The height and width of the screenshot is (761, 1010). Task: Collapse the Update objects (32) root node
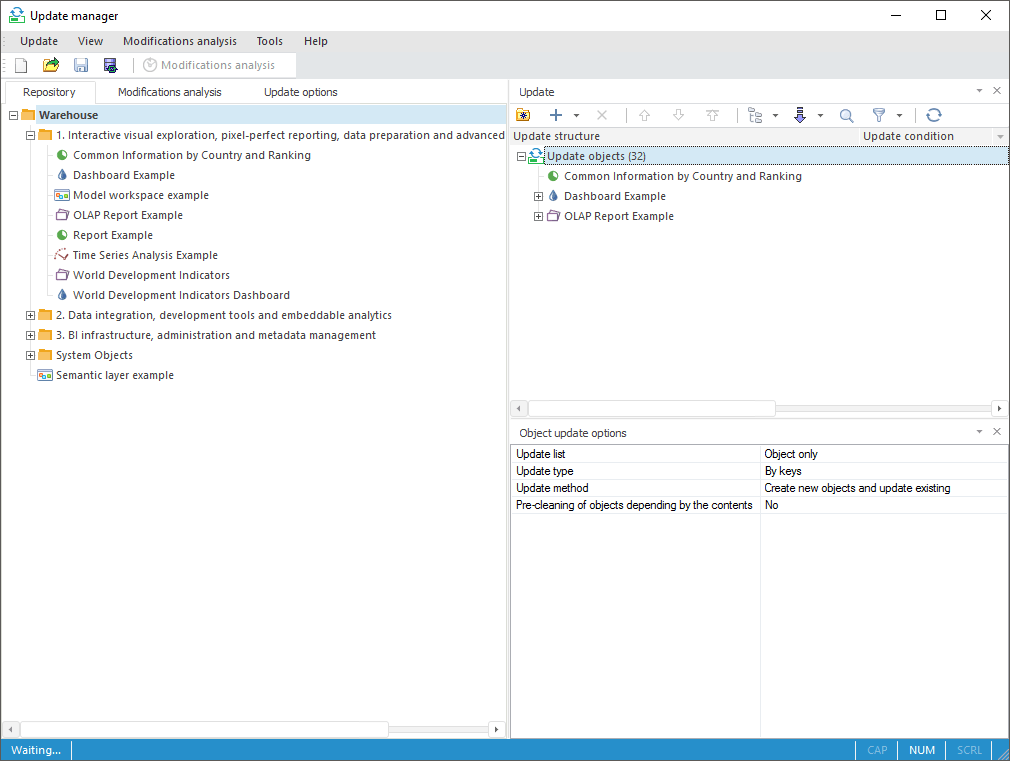click(521, 156)
